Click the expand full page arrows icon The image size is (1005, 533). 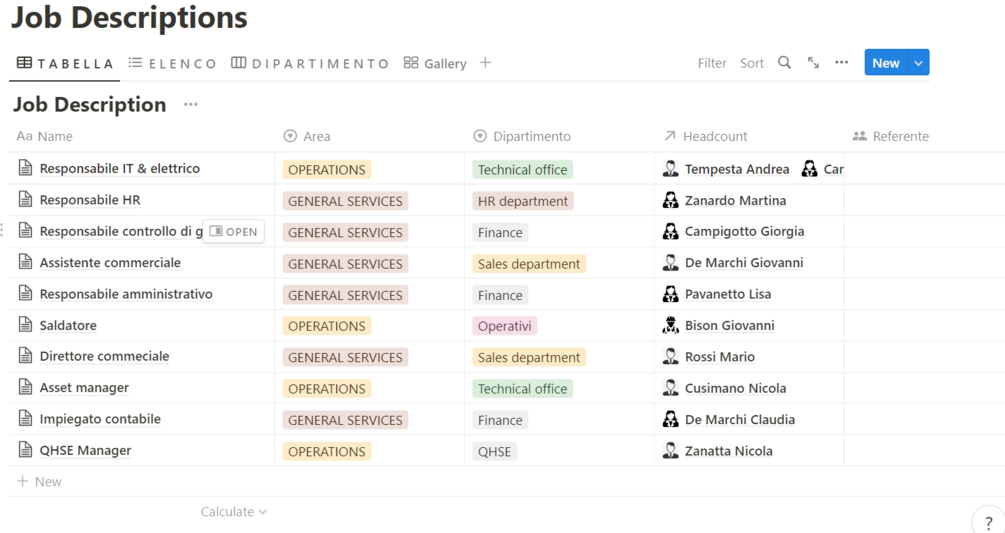point(813,63)
